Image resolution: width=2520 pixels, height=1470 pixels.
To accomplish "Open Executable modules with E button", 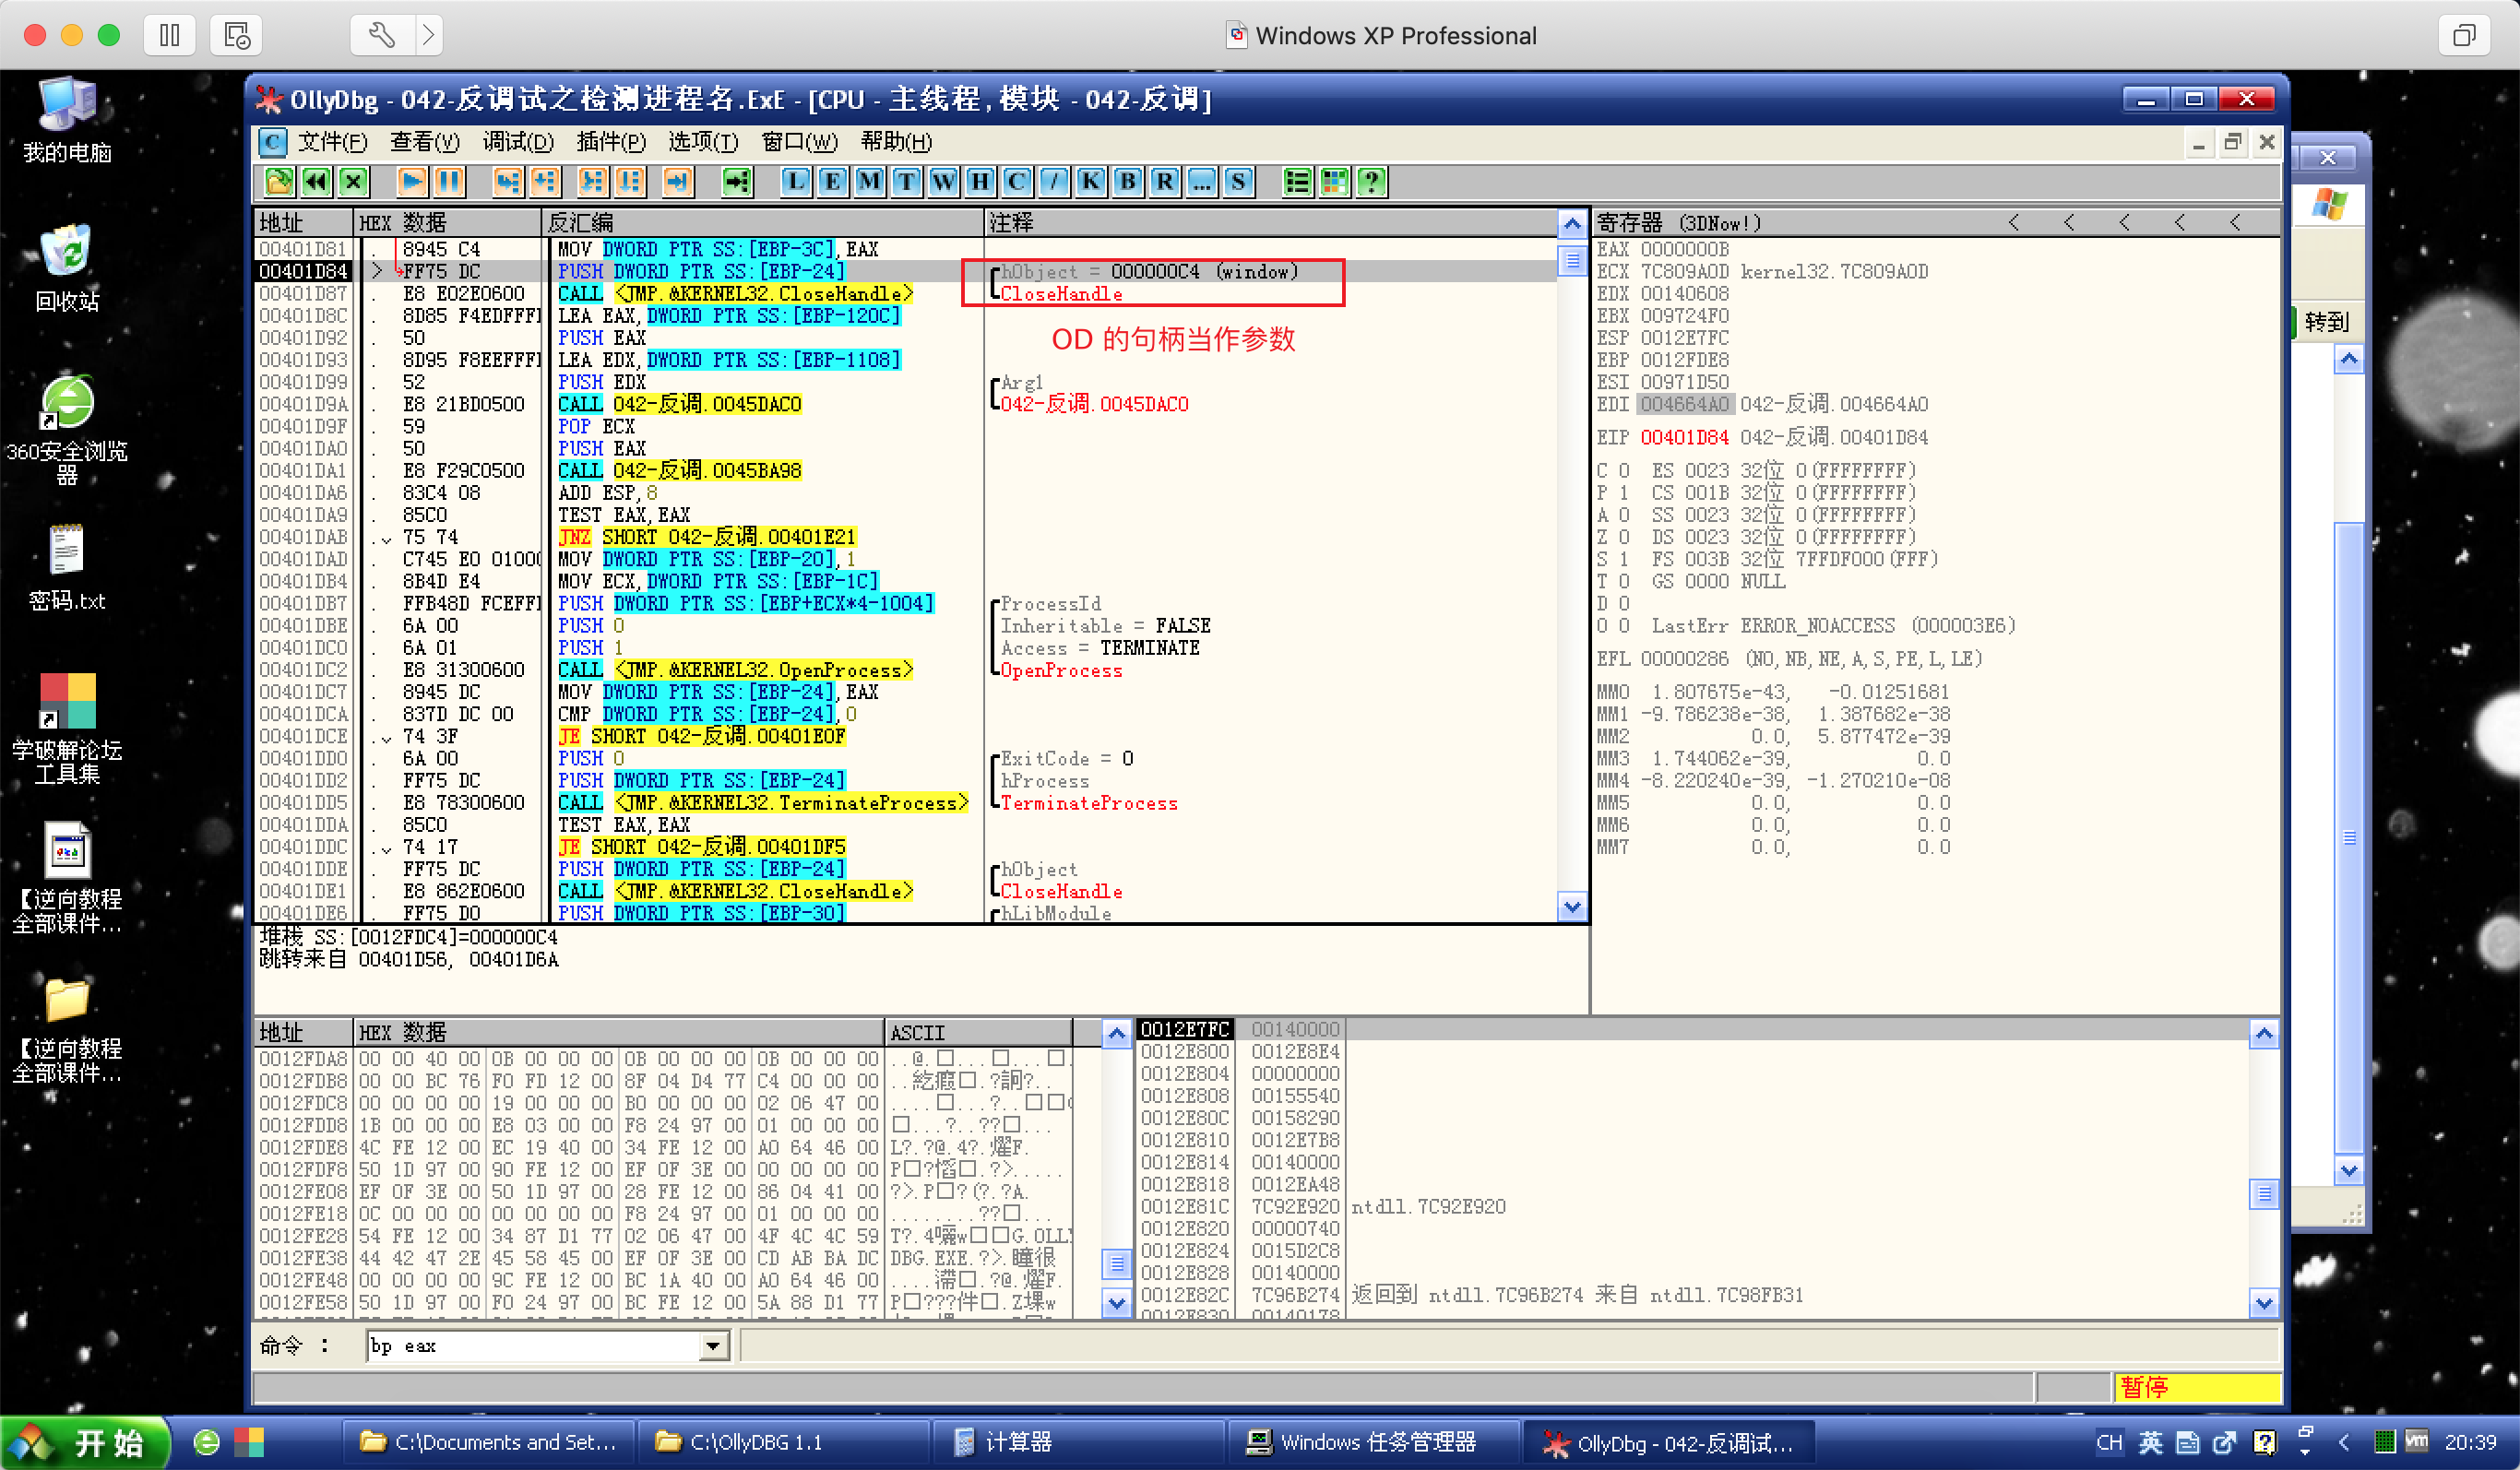I will click(x=832, y=182).
